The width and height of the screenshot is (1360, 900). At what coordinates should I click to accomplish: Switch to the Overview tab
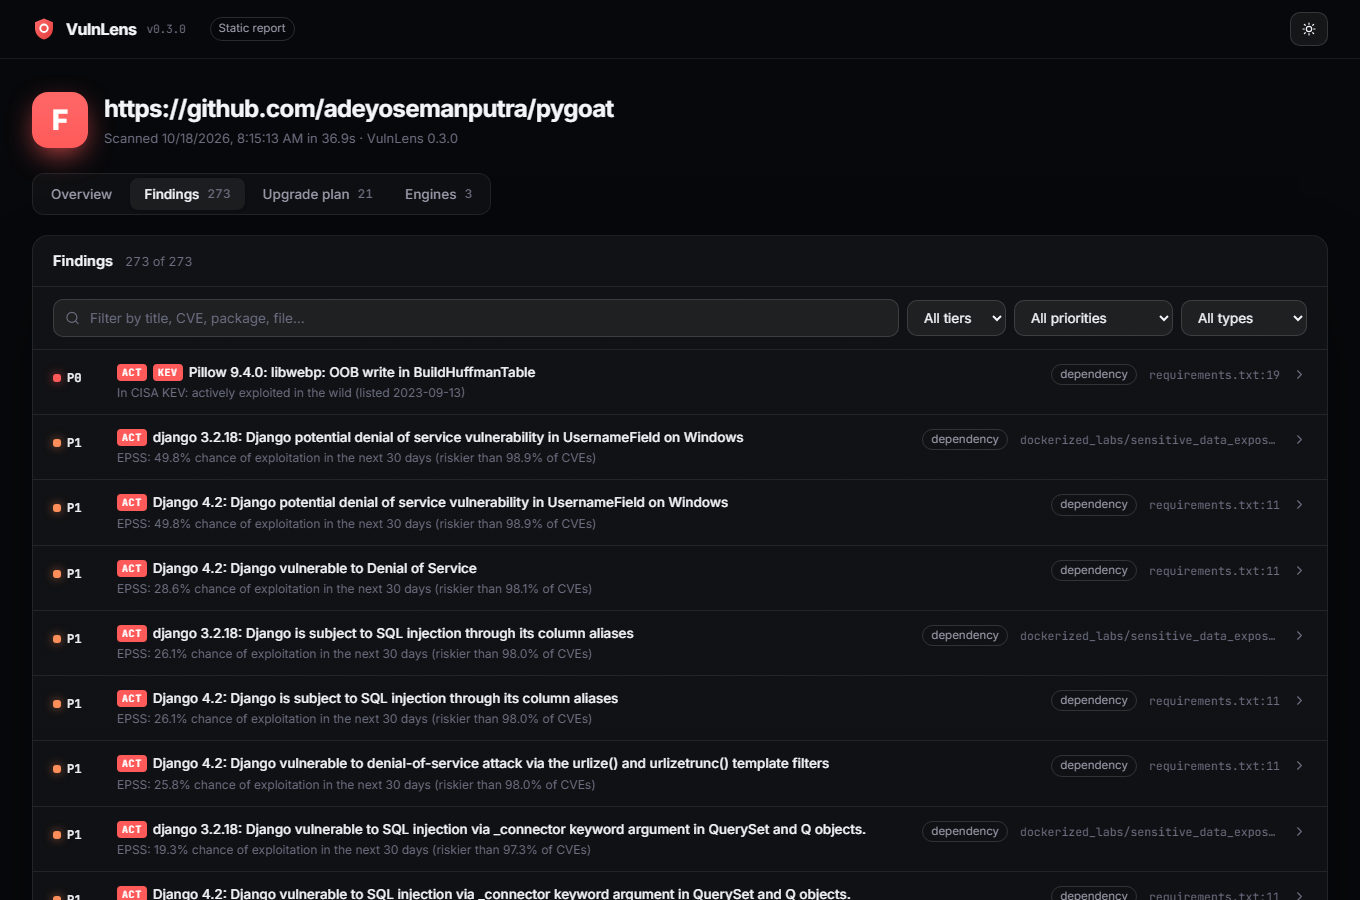(x=82, y=194)
